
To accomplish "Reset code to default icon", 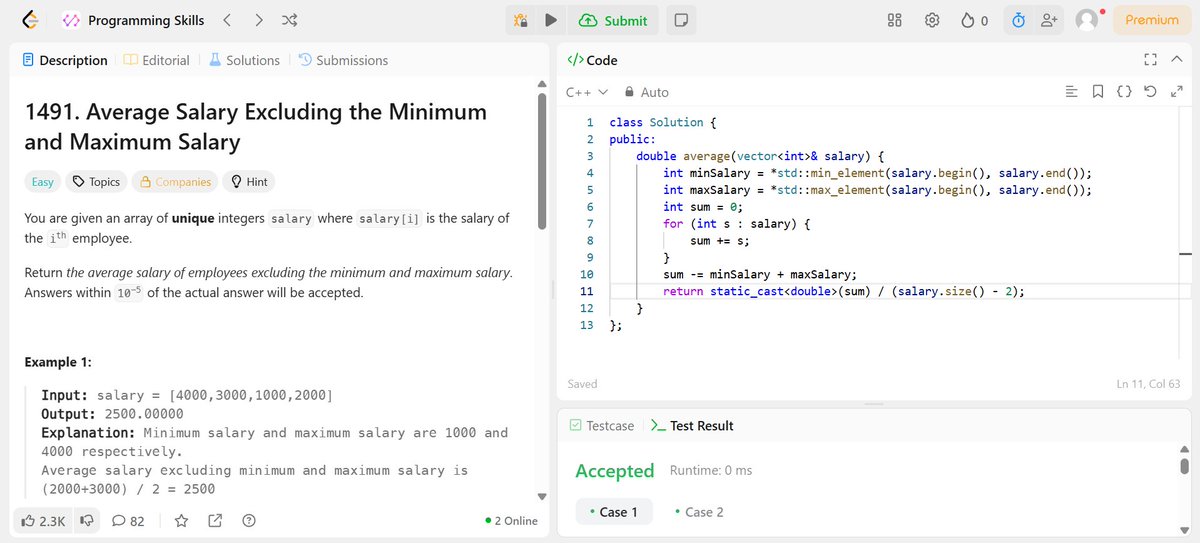I will (x=1150, y=92).
